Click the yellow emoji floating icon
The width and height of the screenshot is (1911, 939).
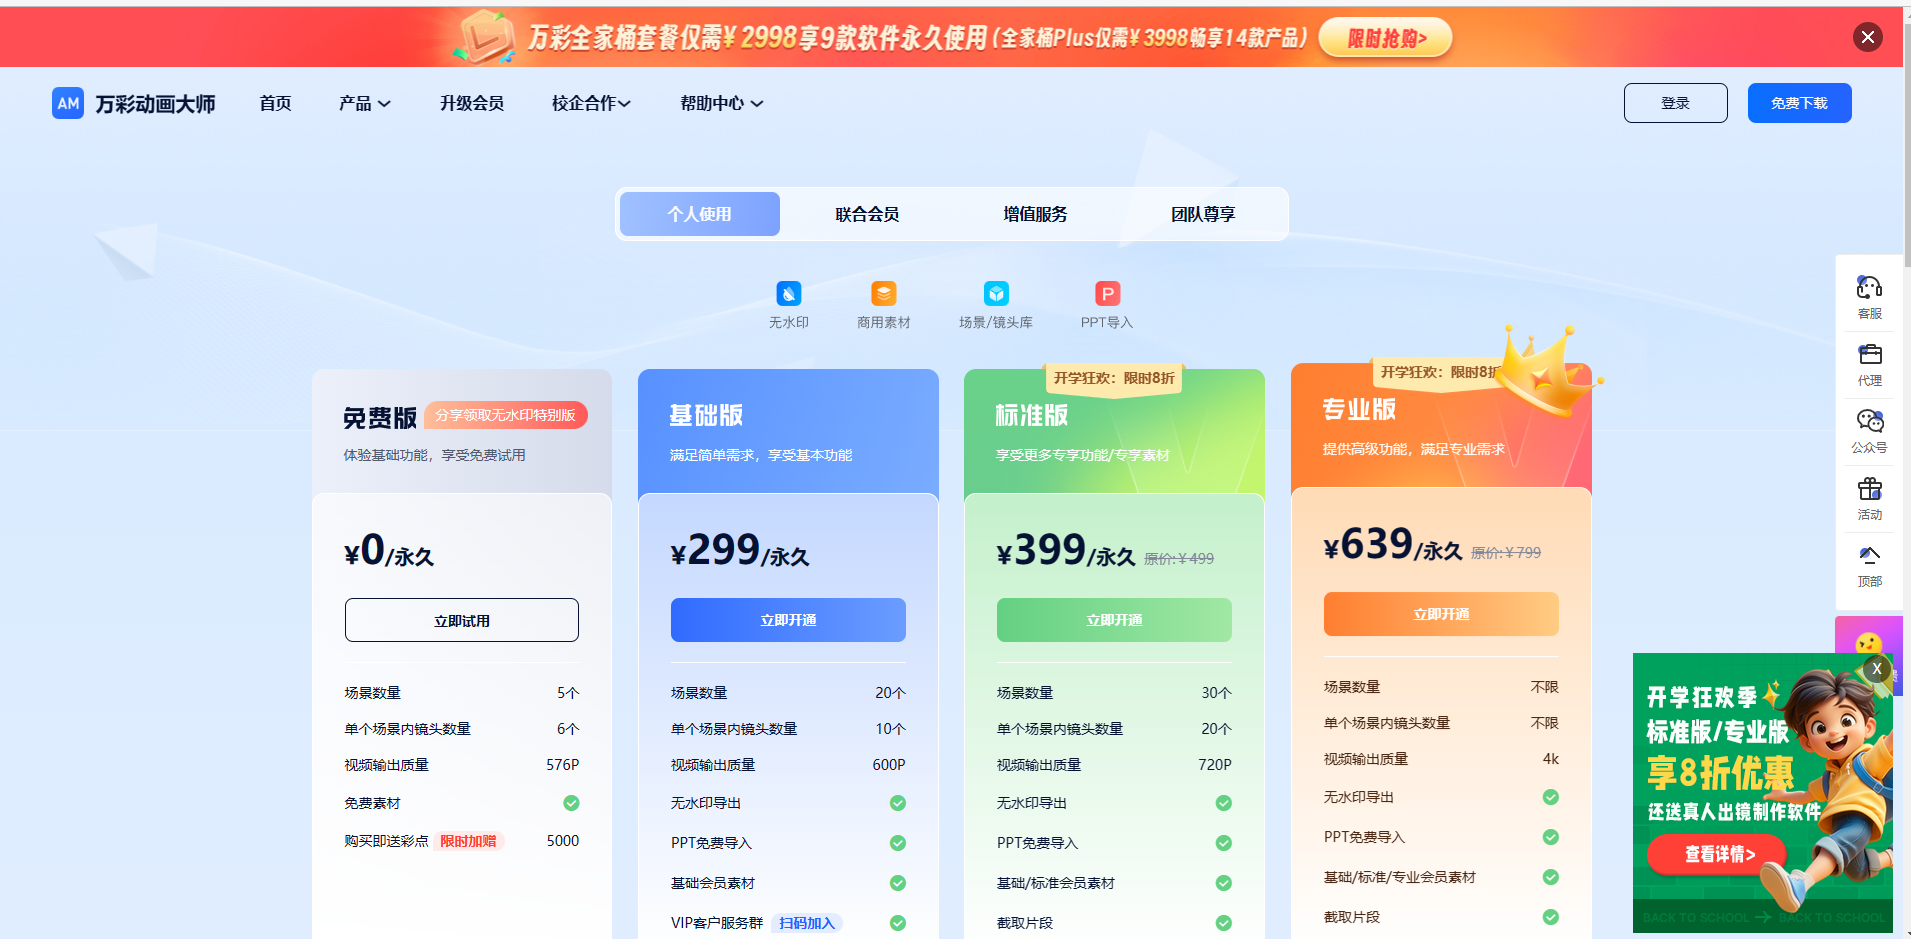pyautogui.click(x=1869, y=643)
